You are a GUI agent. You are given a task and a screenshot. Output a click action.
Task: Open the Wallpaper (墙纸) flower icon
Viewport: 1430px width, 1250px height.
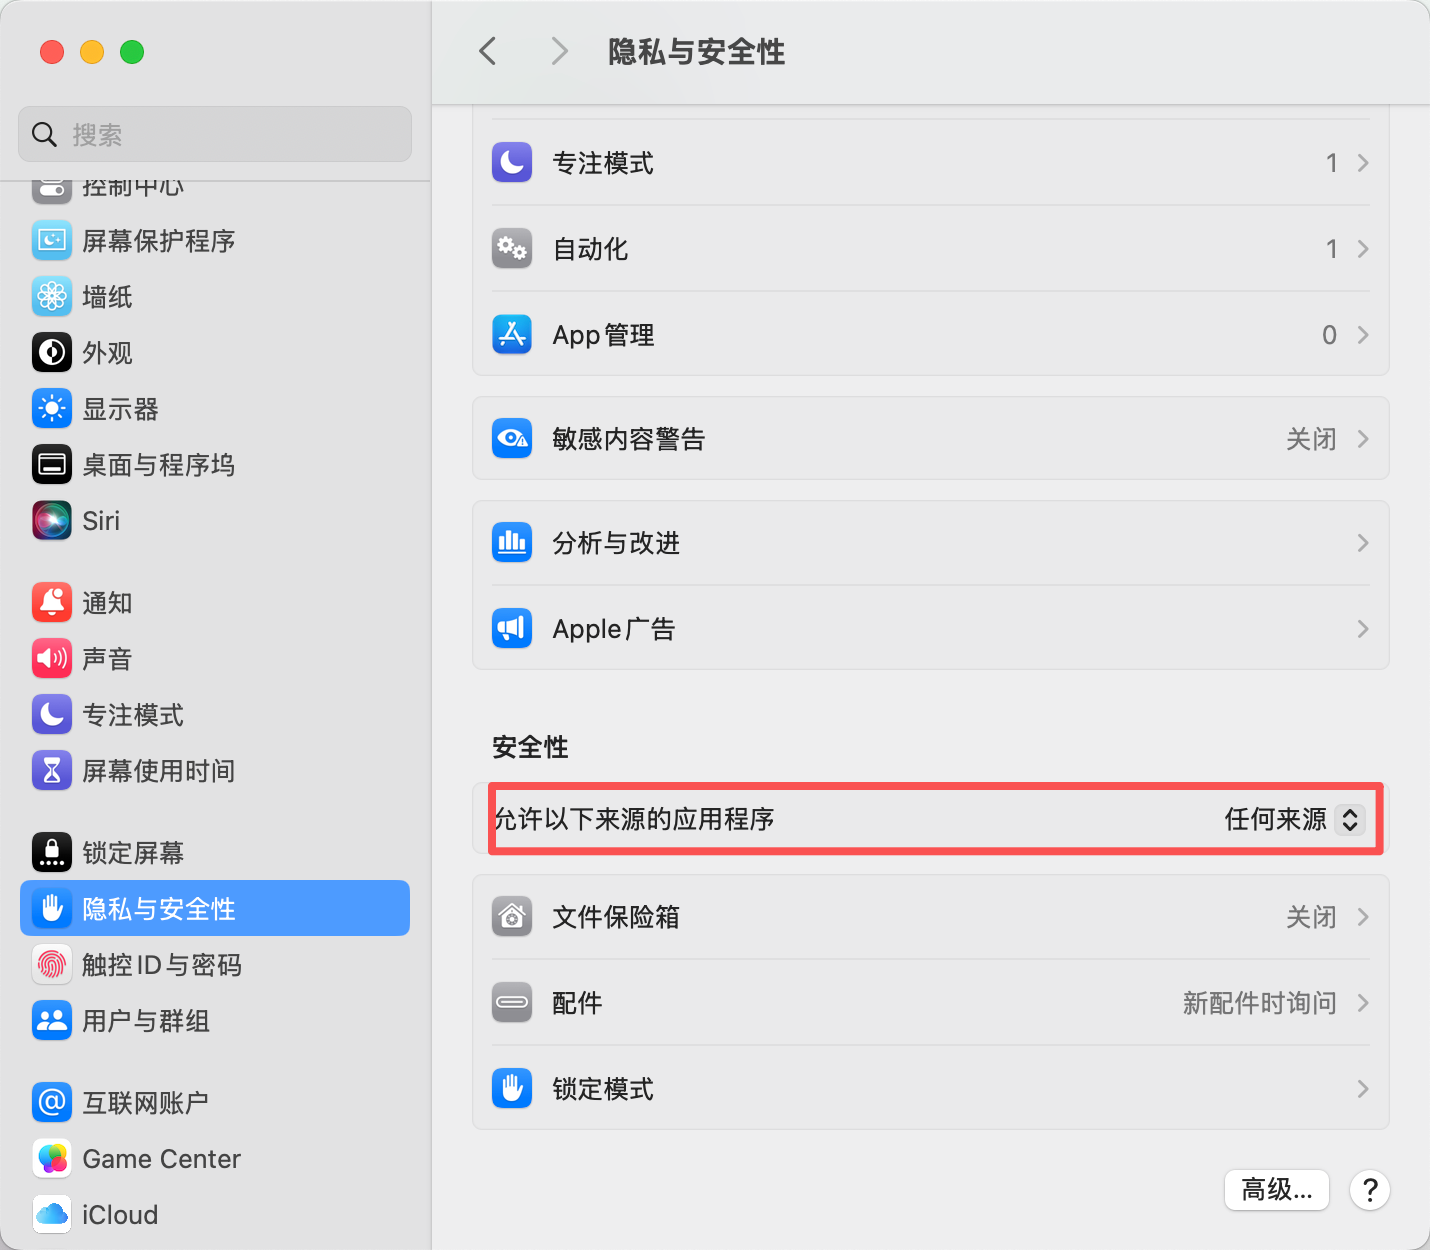pyautogui.click(x=52, y=297)
